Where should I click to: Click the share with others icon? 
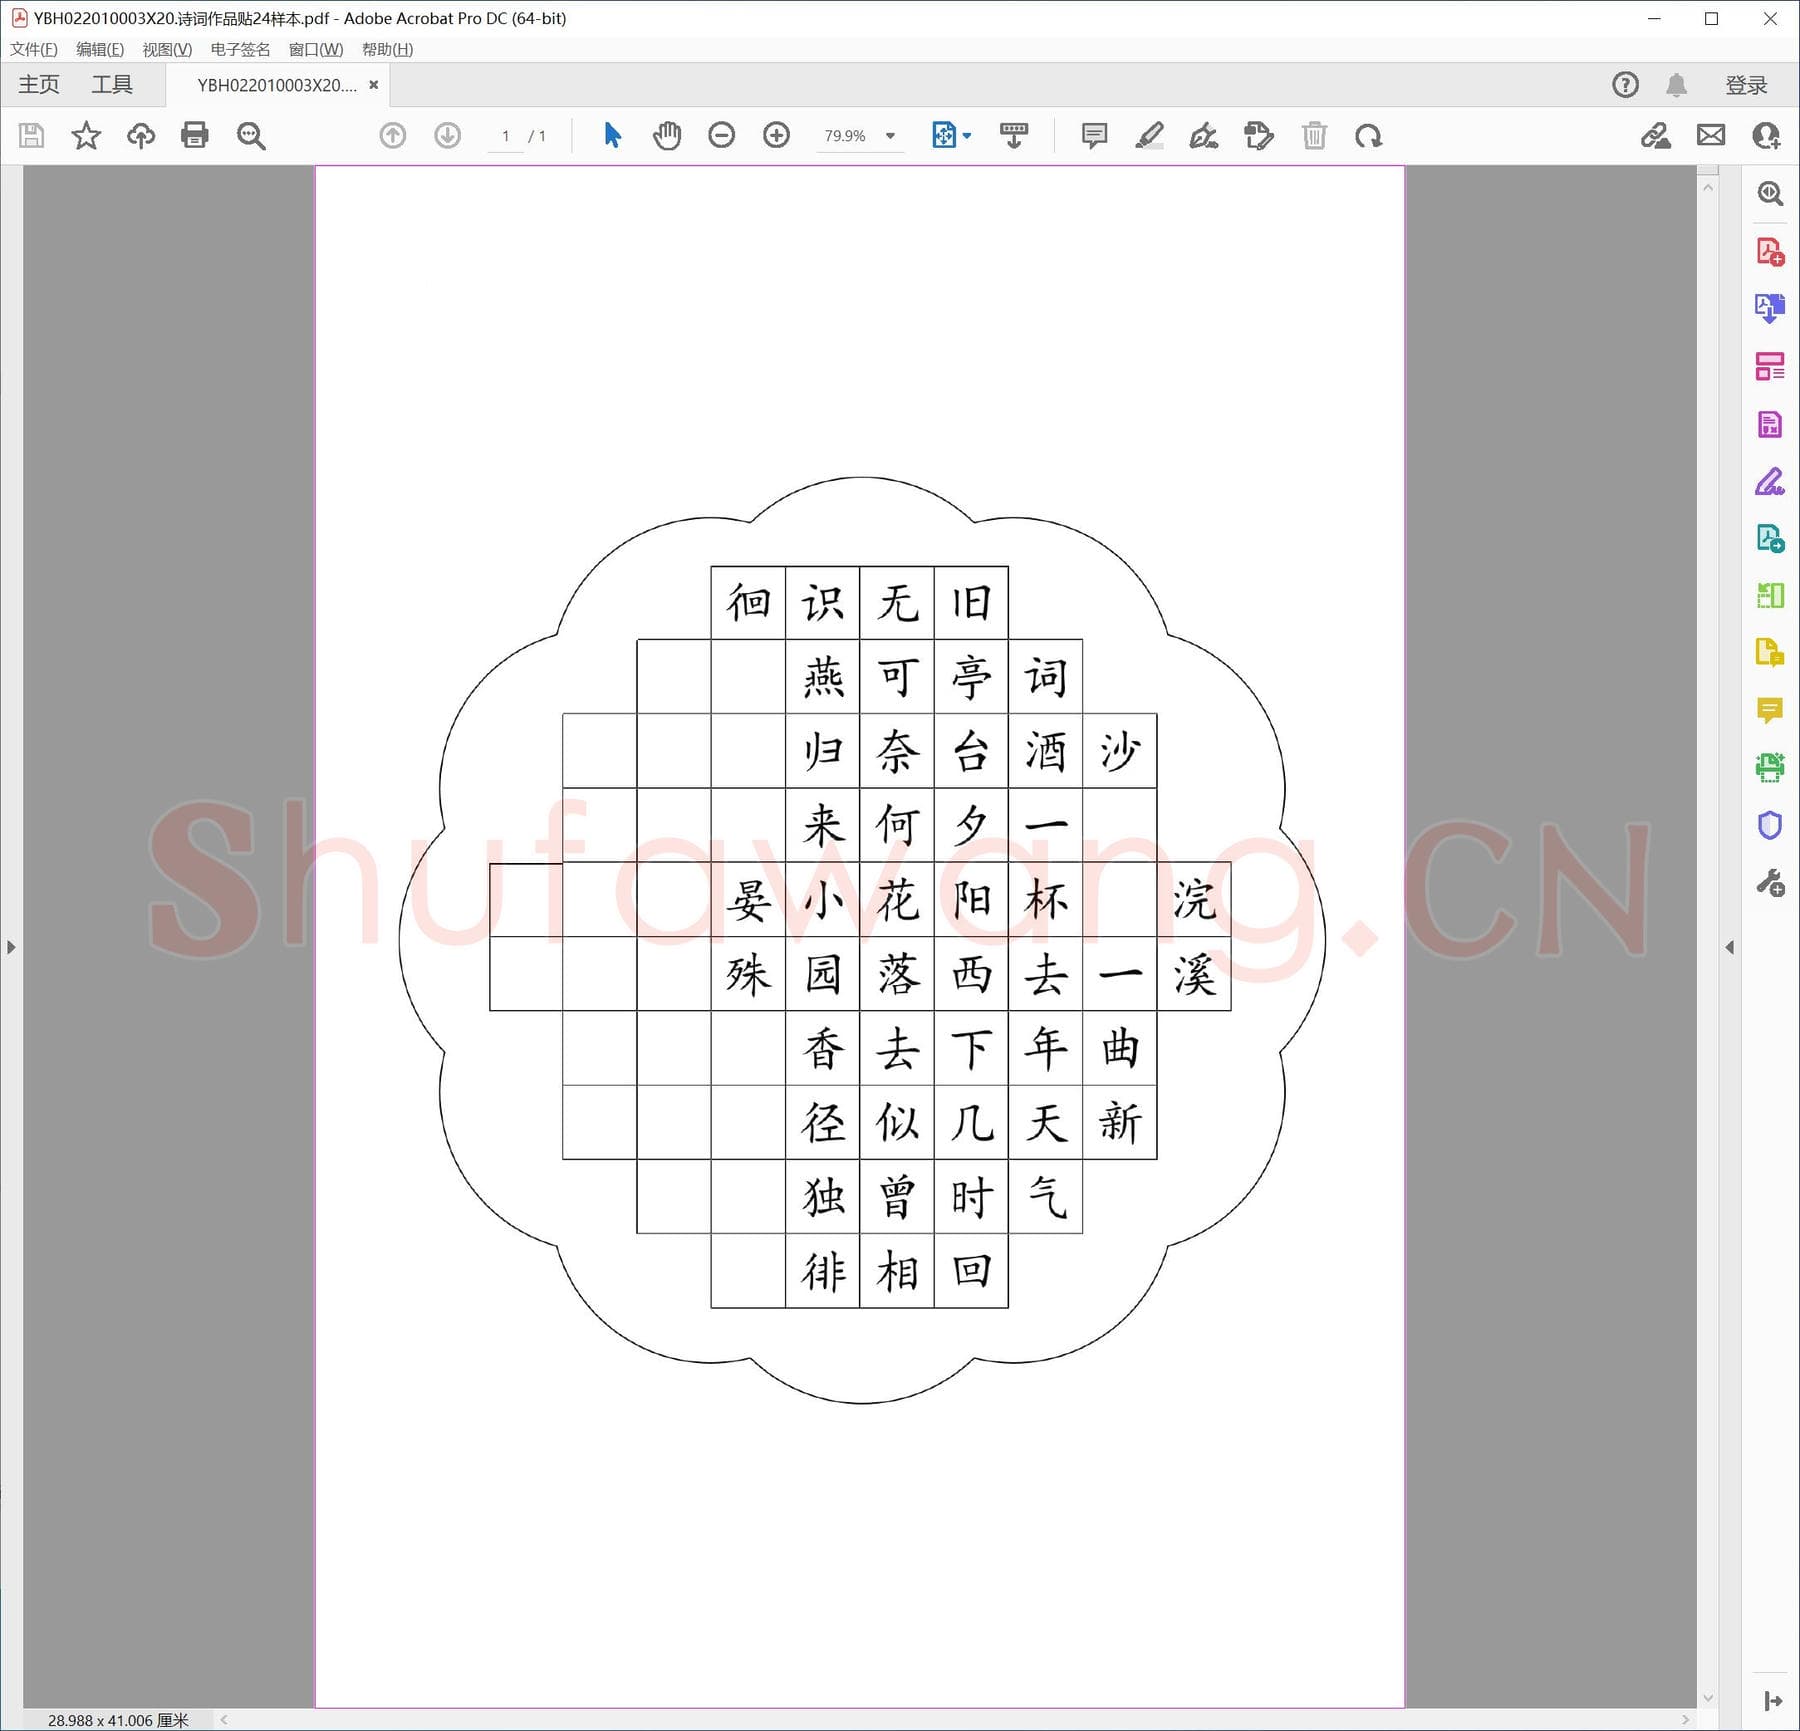[x=1766, y=135]
